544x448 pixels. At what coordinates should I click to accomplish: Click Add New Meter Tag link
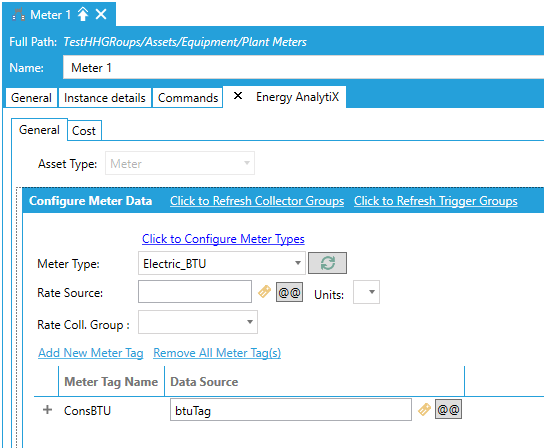[x=91, y=353]
